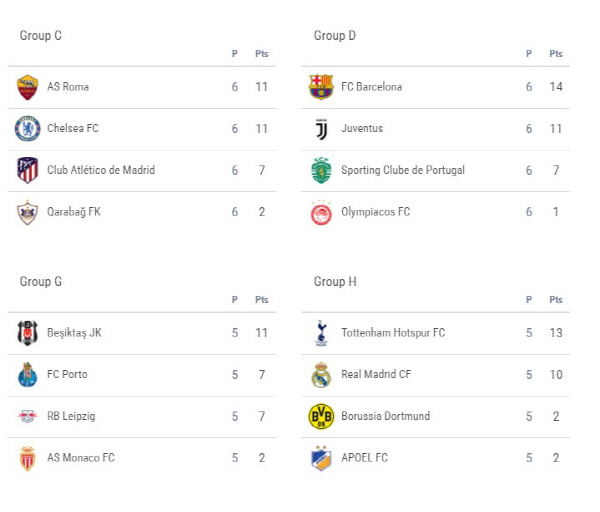The width and height of the screenshot is (600, 512).
Task: Open the Sporting Clube de Portugal link
Action: (x=403, y=170)
